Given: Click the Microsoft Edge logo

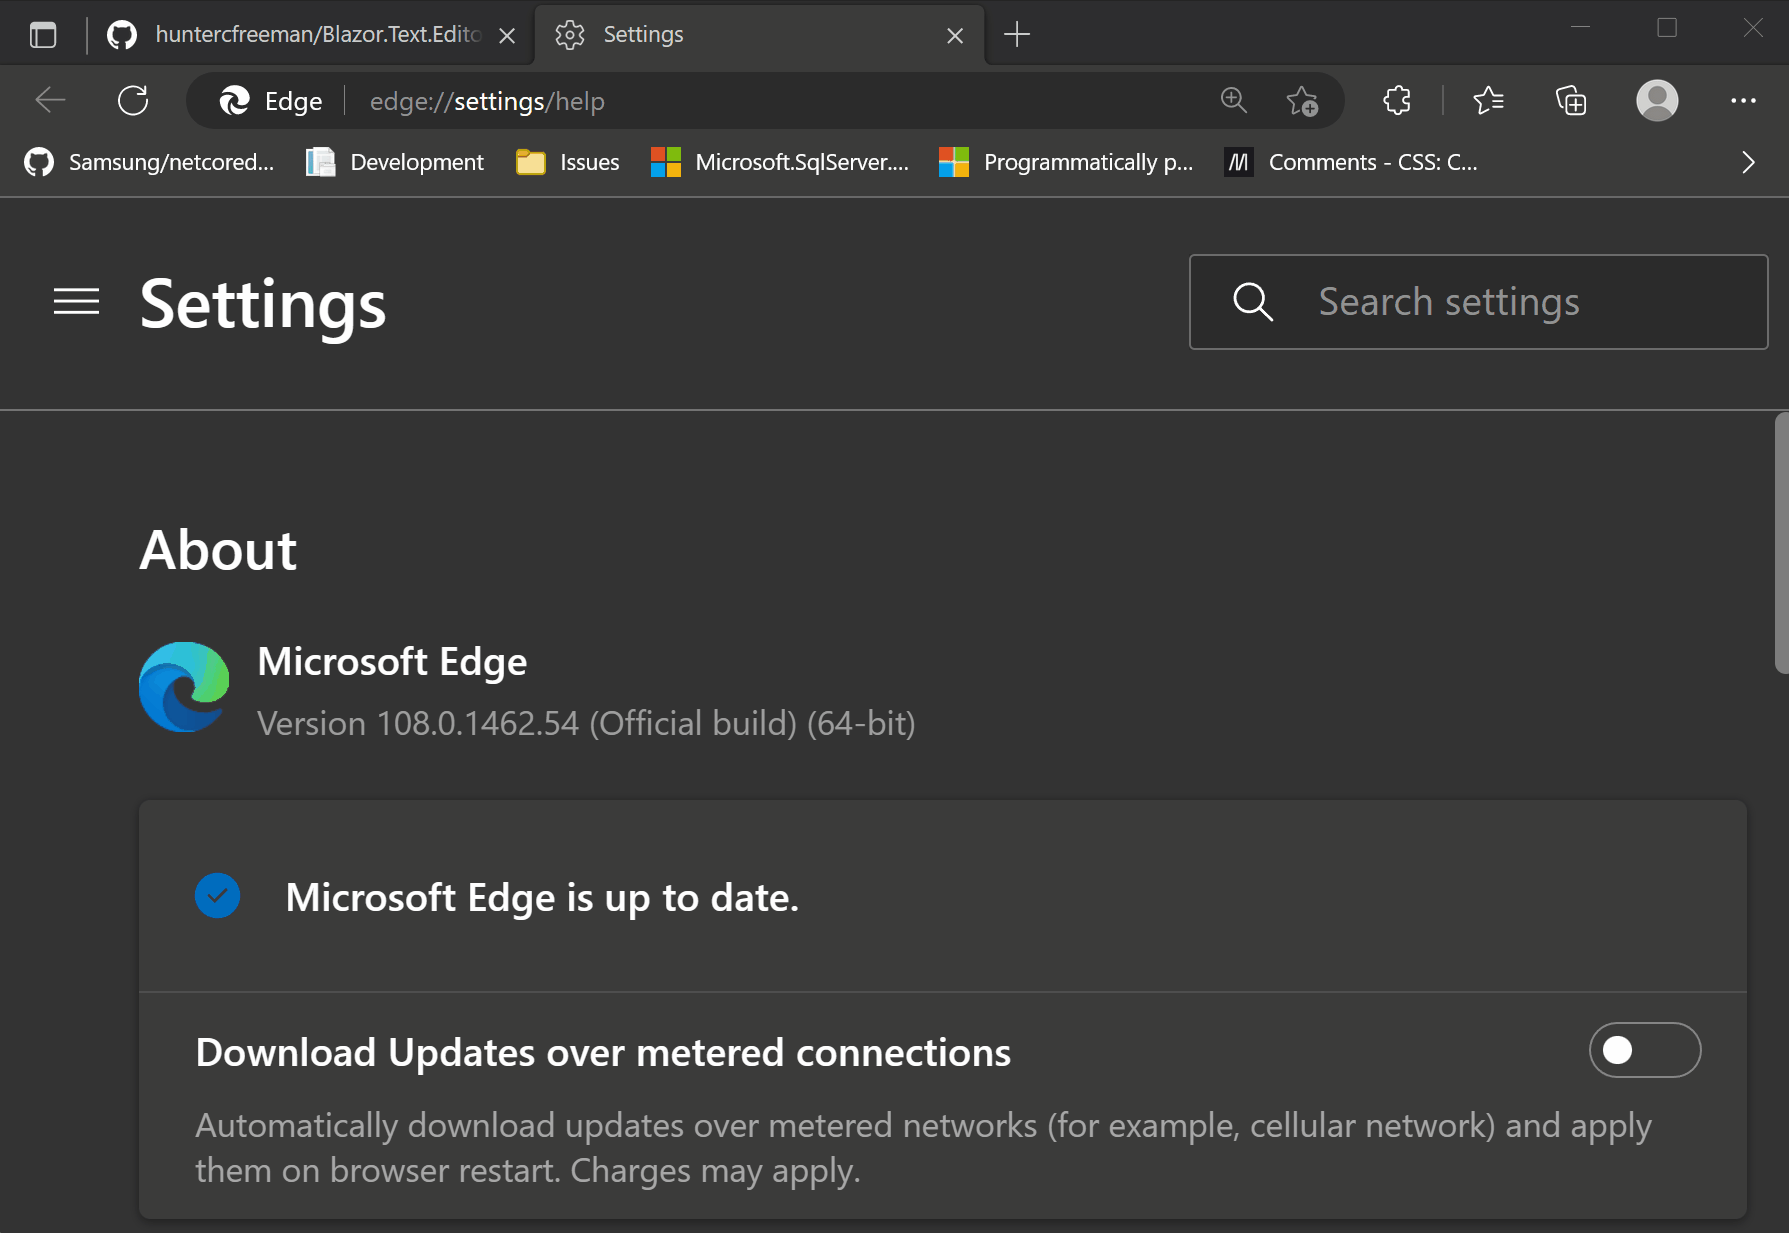Looking at the screenshot, I should 184,687.
